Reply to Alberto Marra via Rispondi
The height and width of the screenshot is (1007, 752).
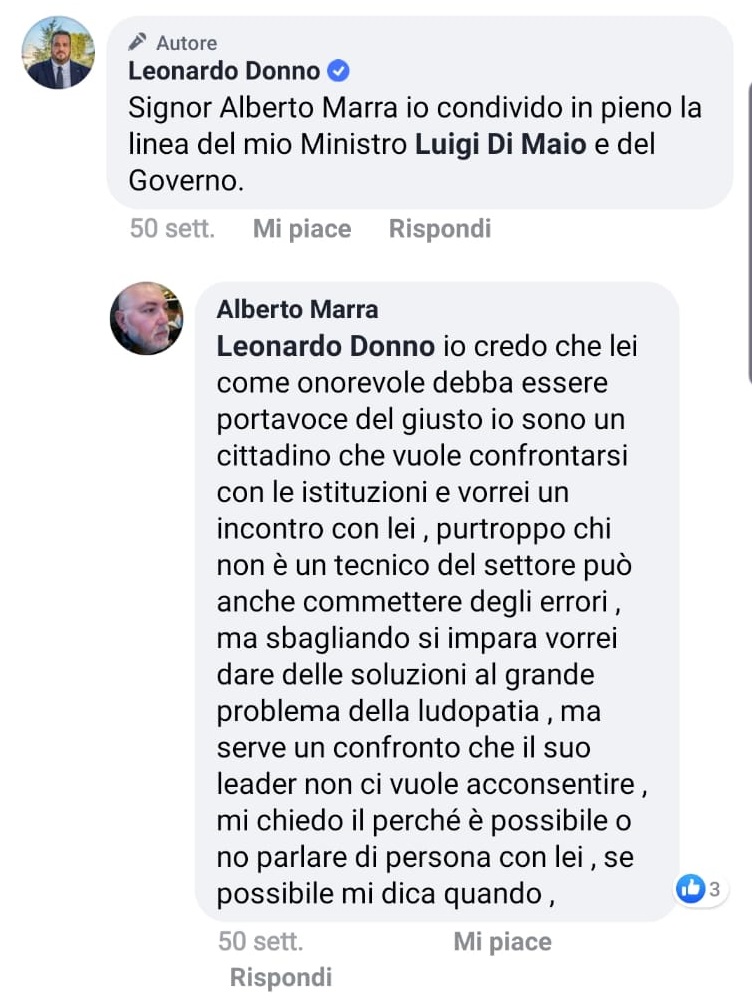pos(281,977)
